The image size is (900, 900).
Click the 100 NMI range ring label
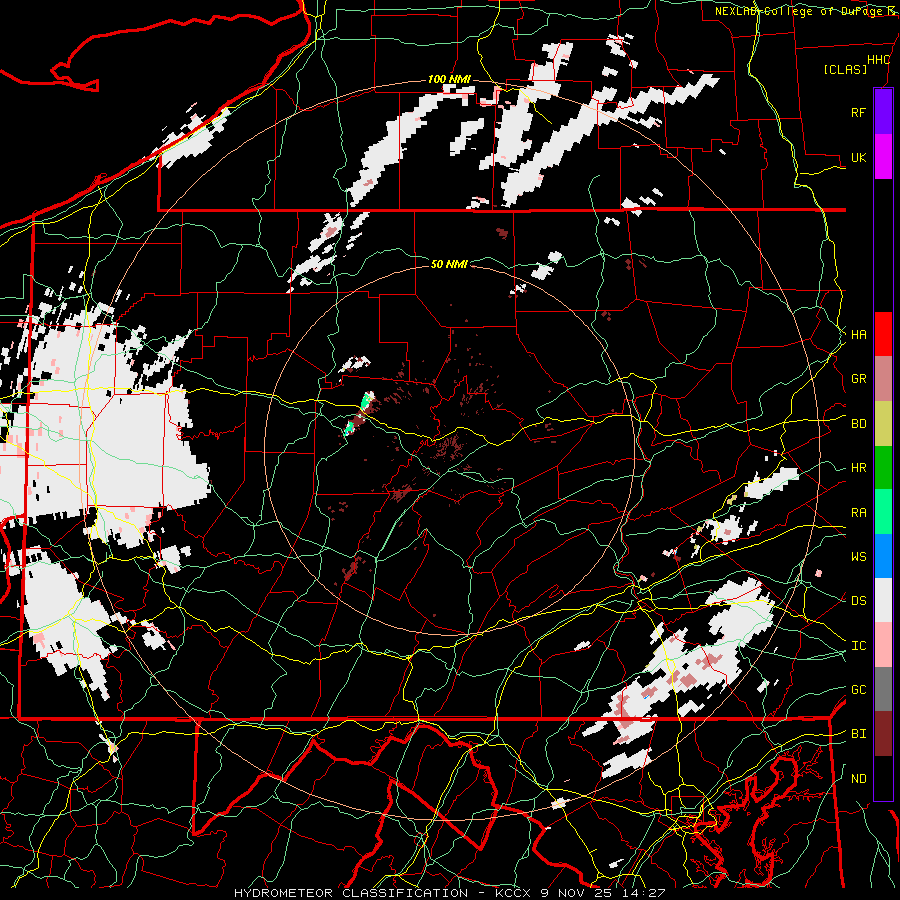(449, 79)
